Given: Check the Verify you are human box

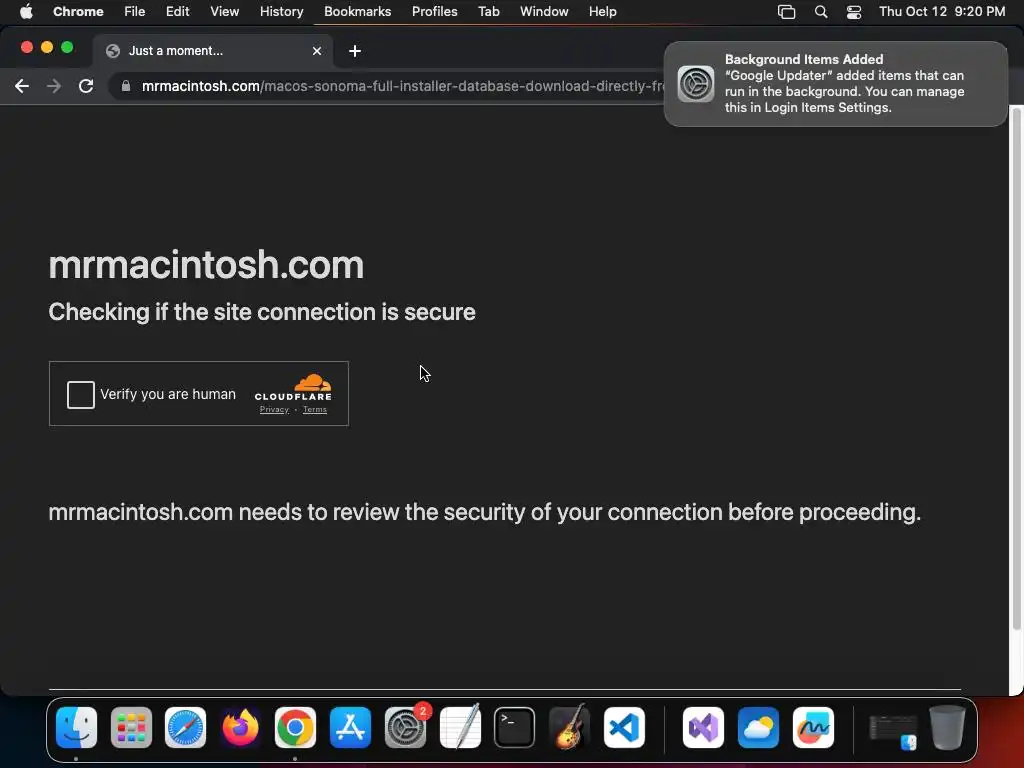Looking at the screenshot, I should point(81,394).
